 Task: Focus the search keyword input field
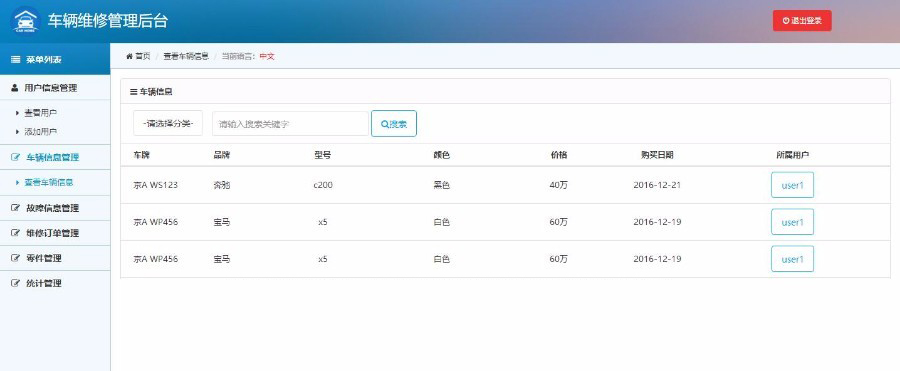click(290, 123)
